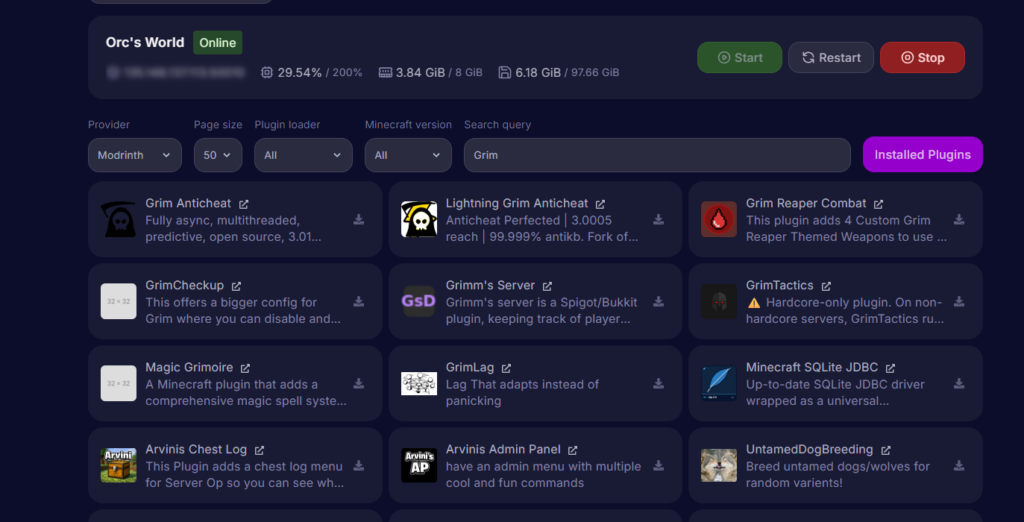Open GrimCheckup external link icon
This screenshot has height=522, width=1024.
point(236,286)
